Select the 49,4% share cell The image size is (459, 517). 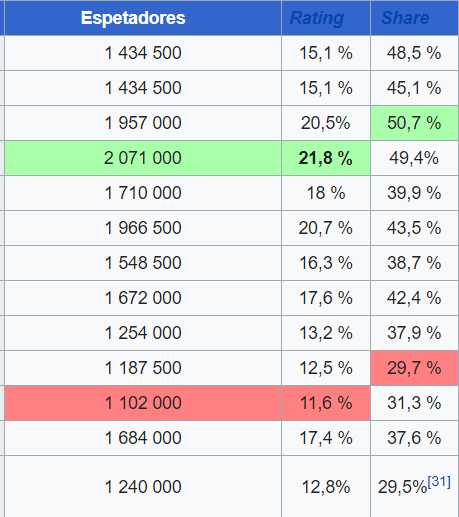click(415, 158)
